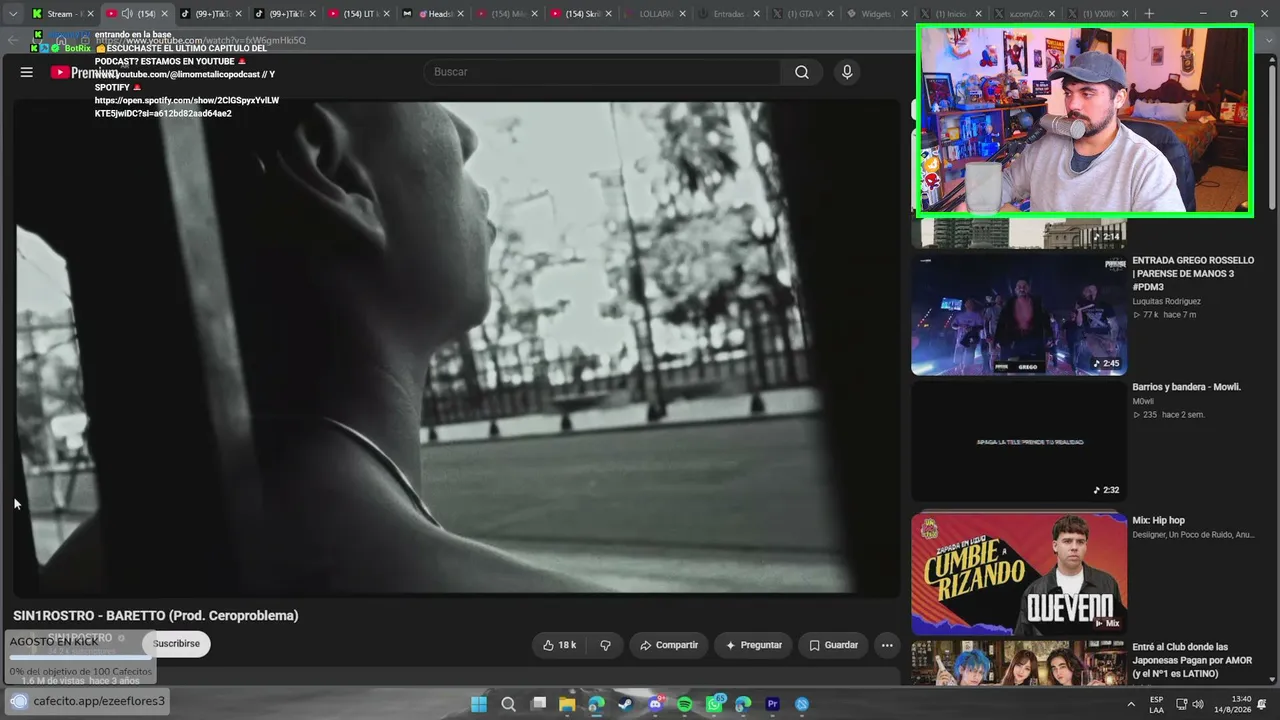Click the video title SIN1ROSTRO - BARETTO
Viewport: 1280px width, 720px height.
click(156, 616)
